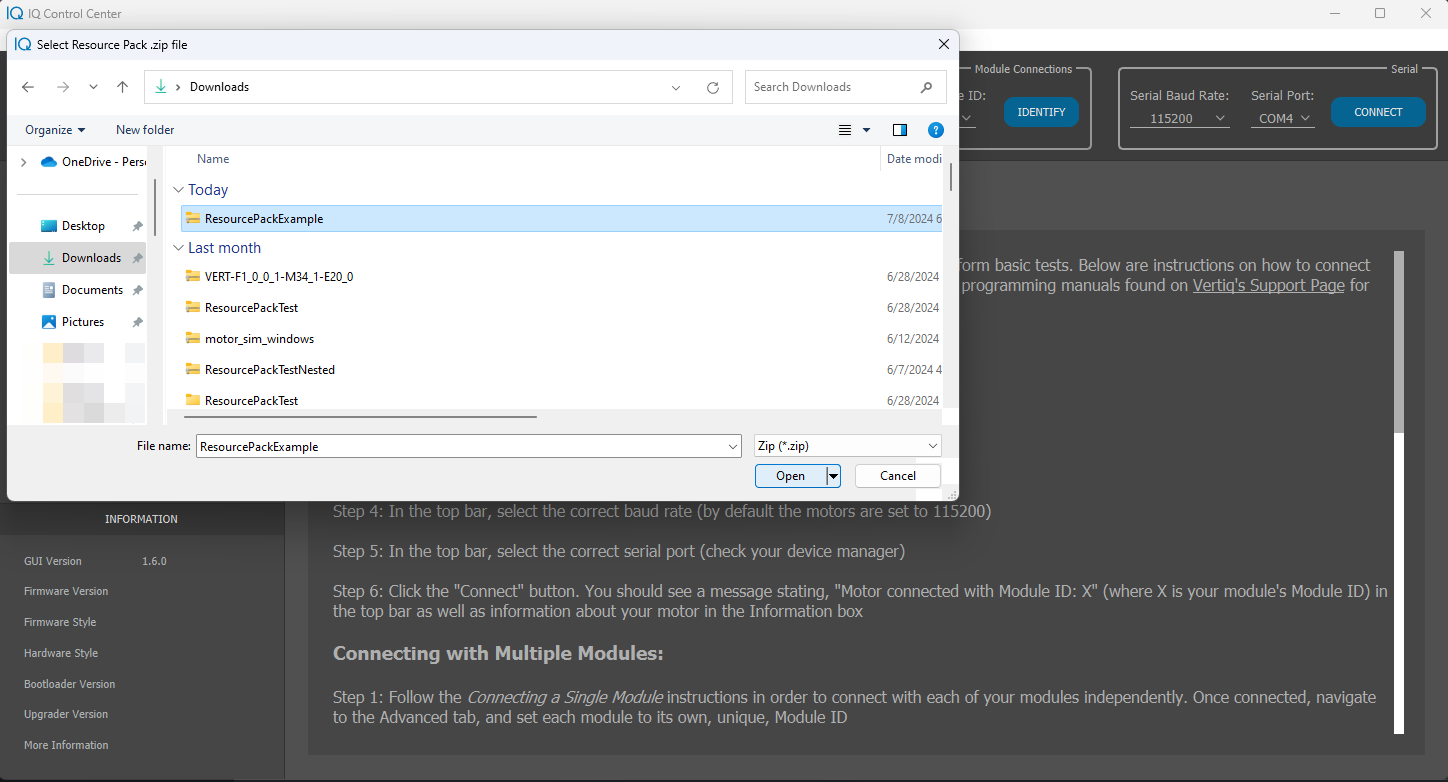
Task: Click Bootloader Version information row
Action: (70, 684)
